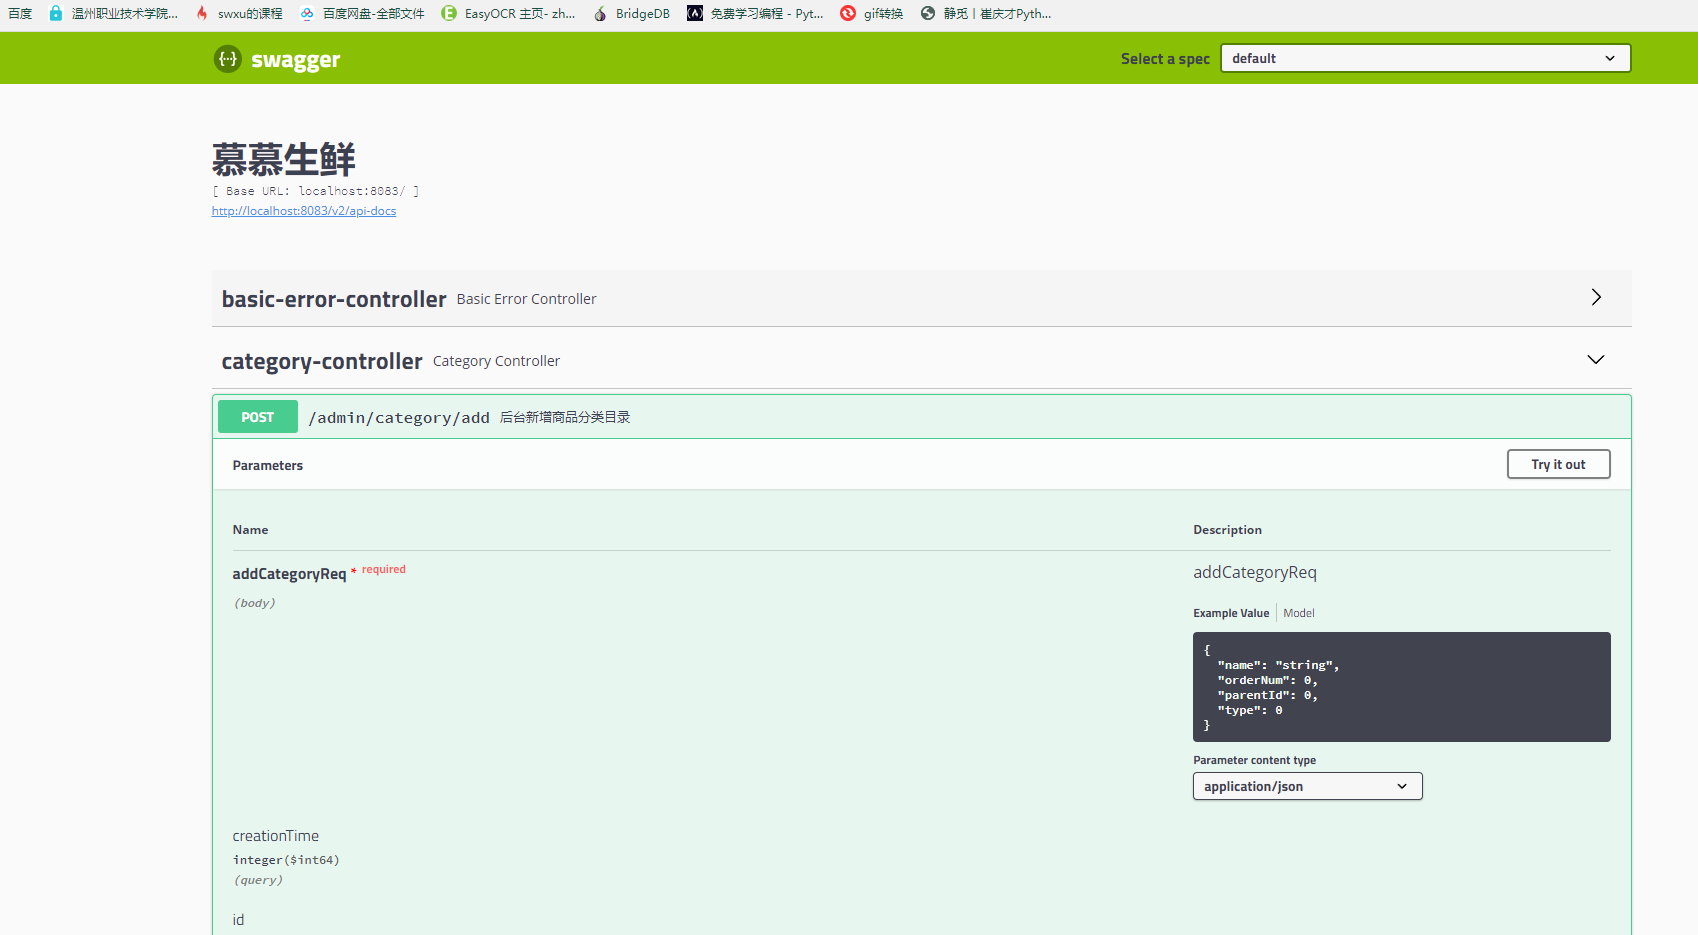Click the Basic Error Controller description
The width and height of the screenshot is (1698, 935).
pyautogui.click(x=526, y=299)
